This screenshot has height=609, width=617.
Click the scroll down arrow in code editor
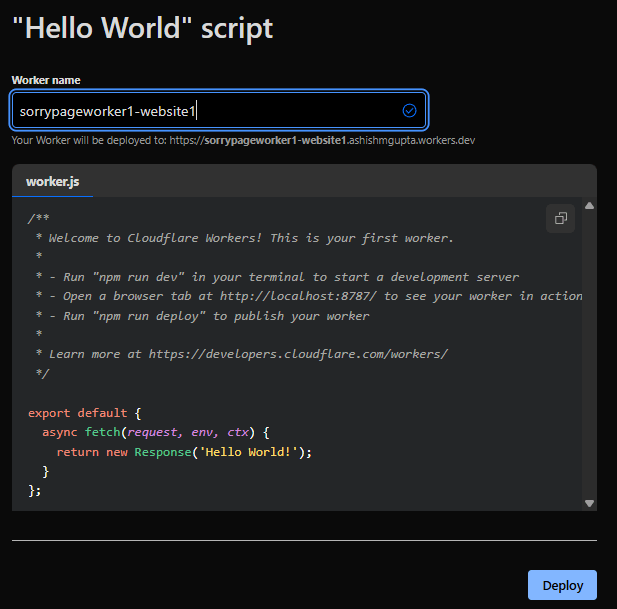pyautogui.click(x=589, y=503)
